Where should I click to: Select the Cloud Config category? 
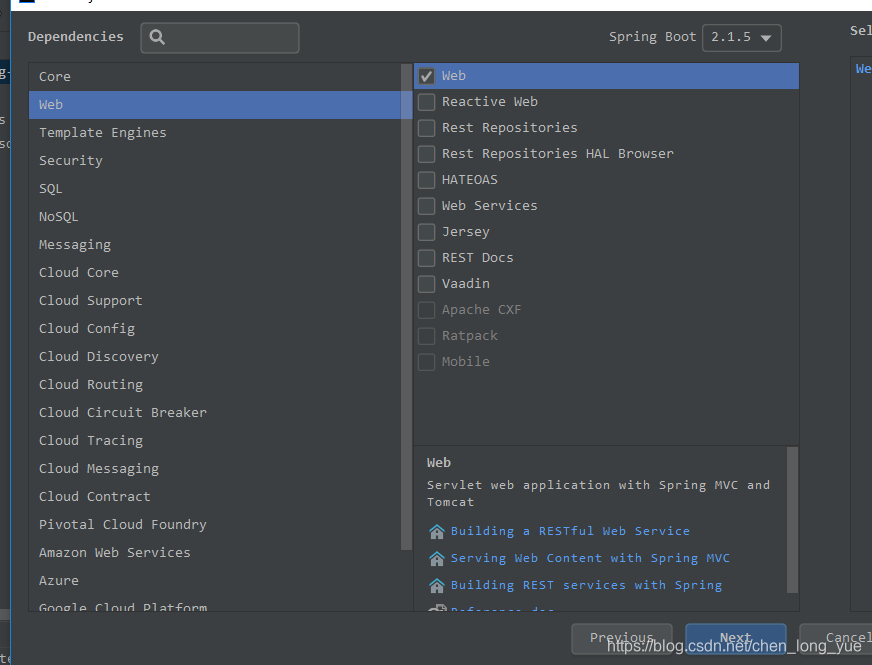point(216,329)
